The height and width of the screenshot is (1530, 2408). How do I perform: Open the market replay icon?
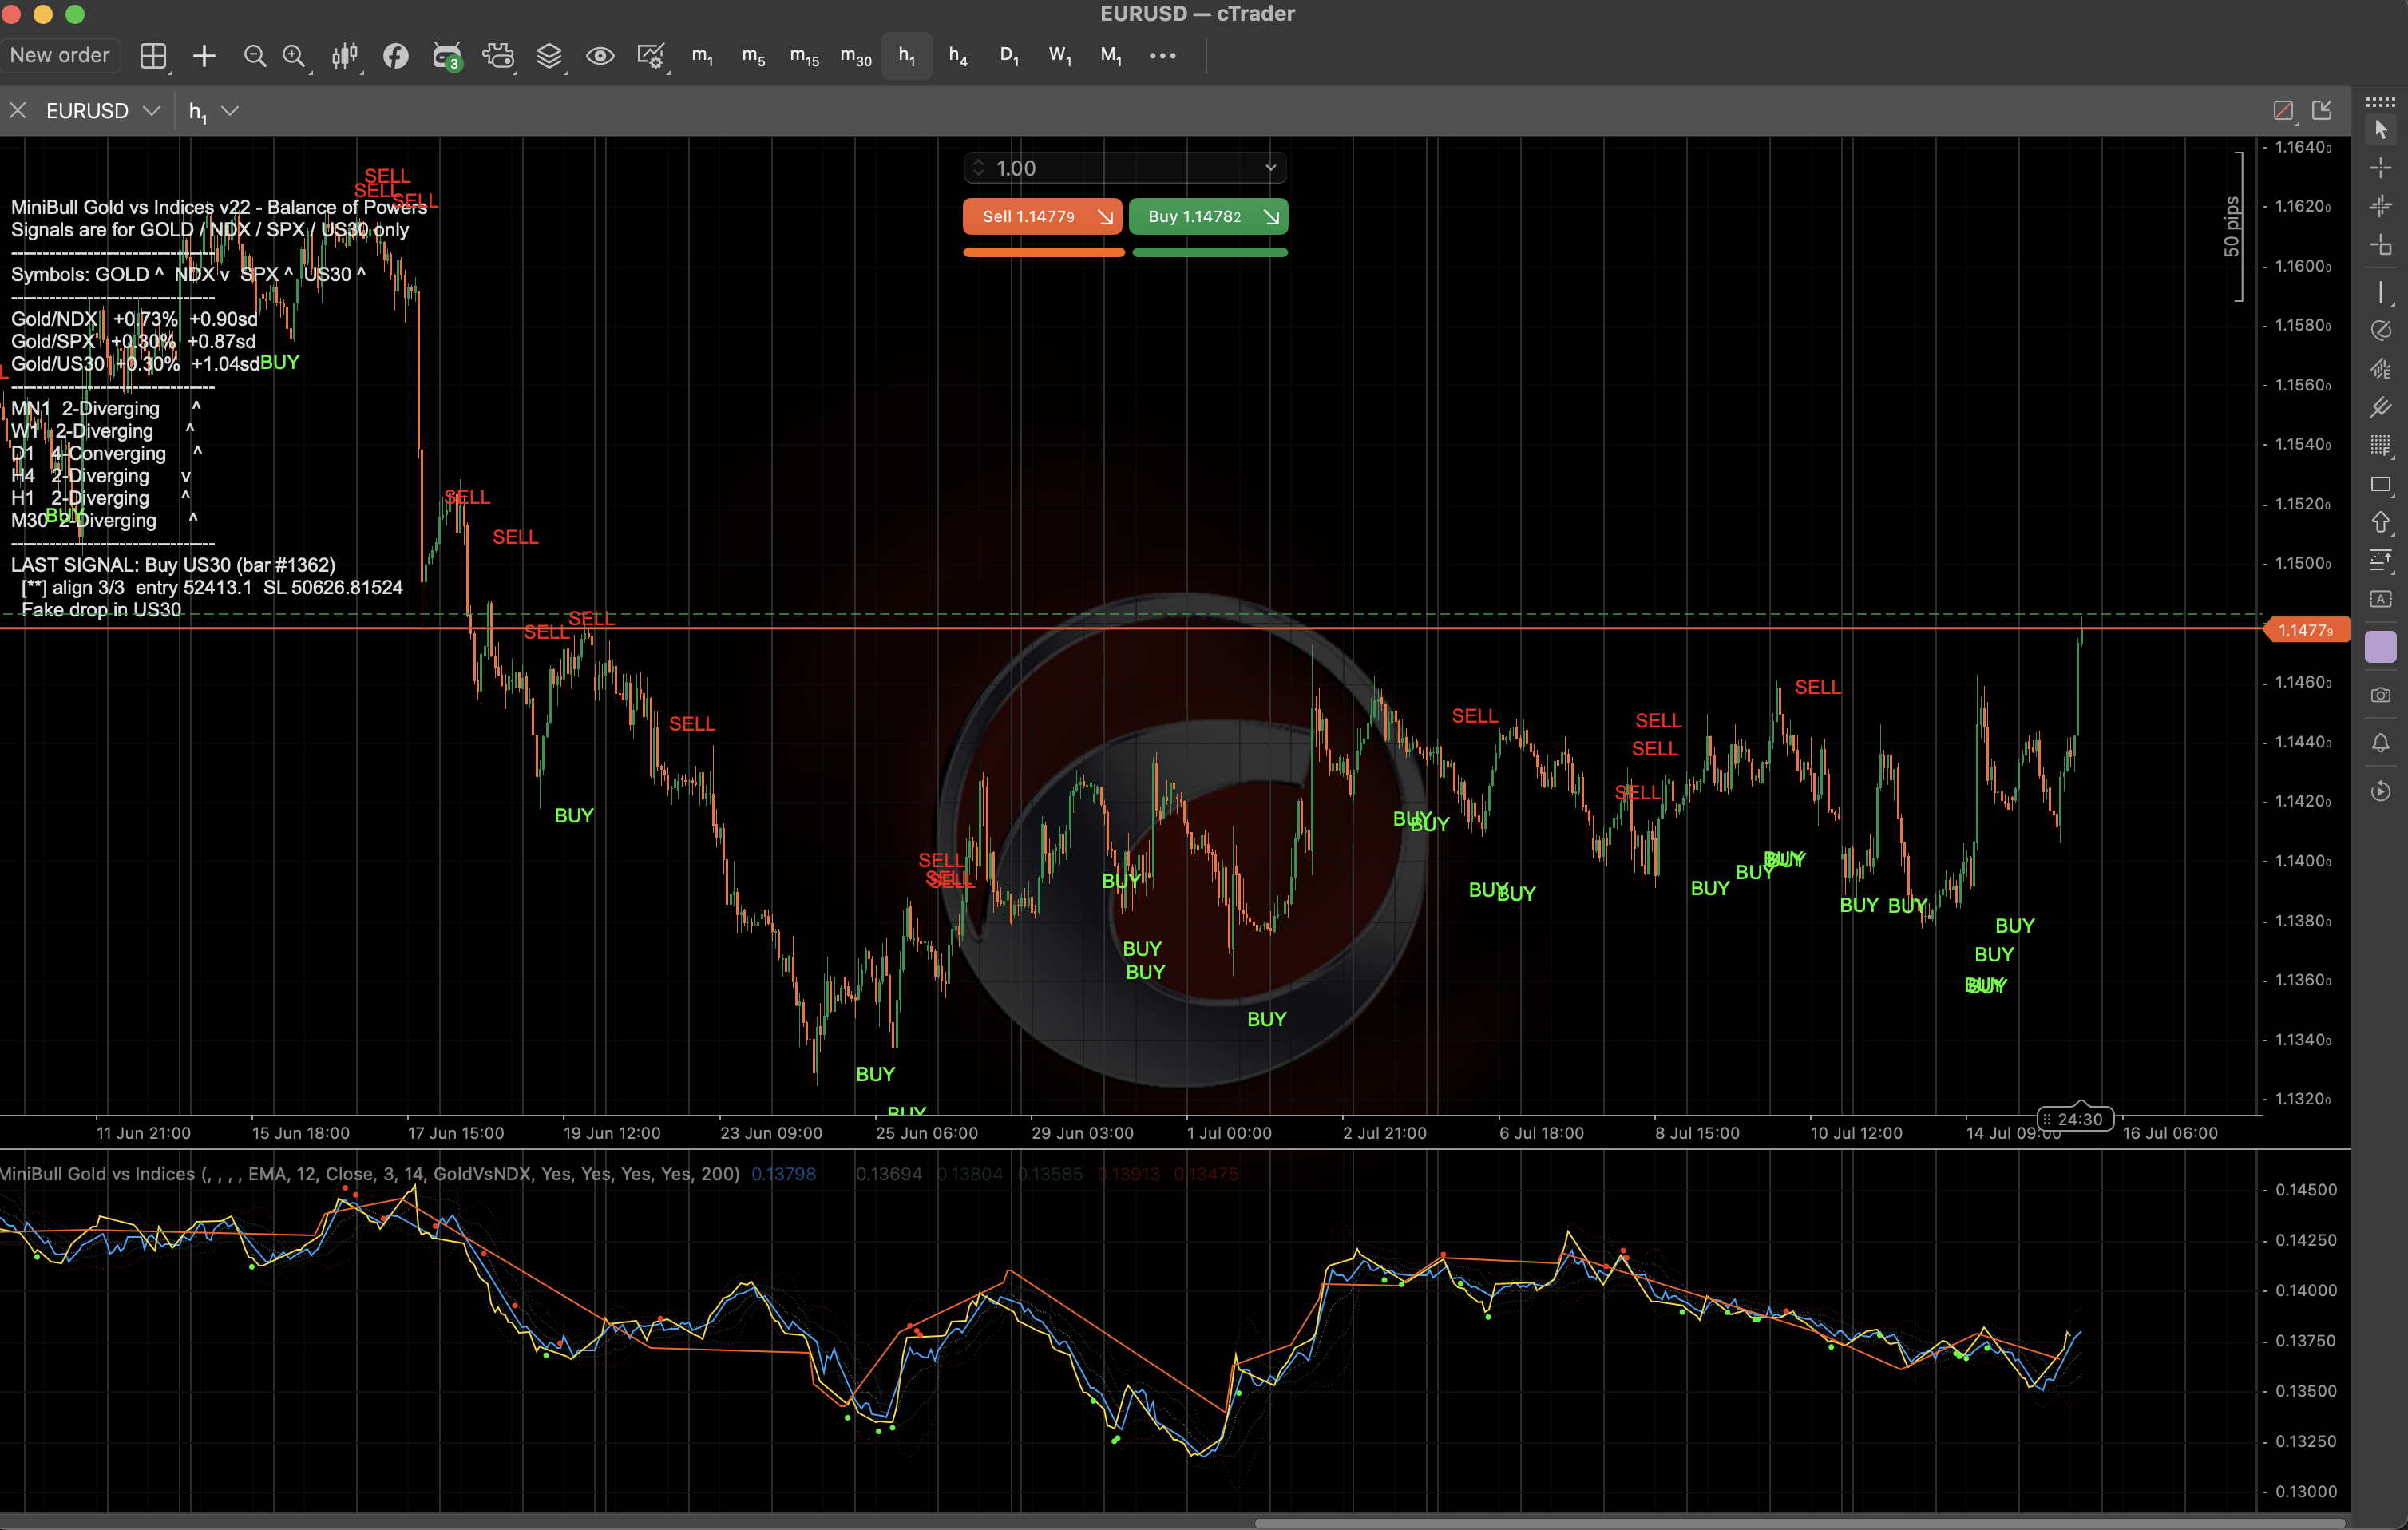2381,791
